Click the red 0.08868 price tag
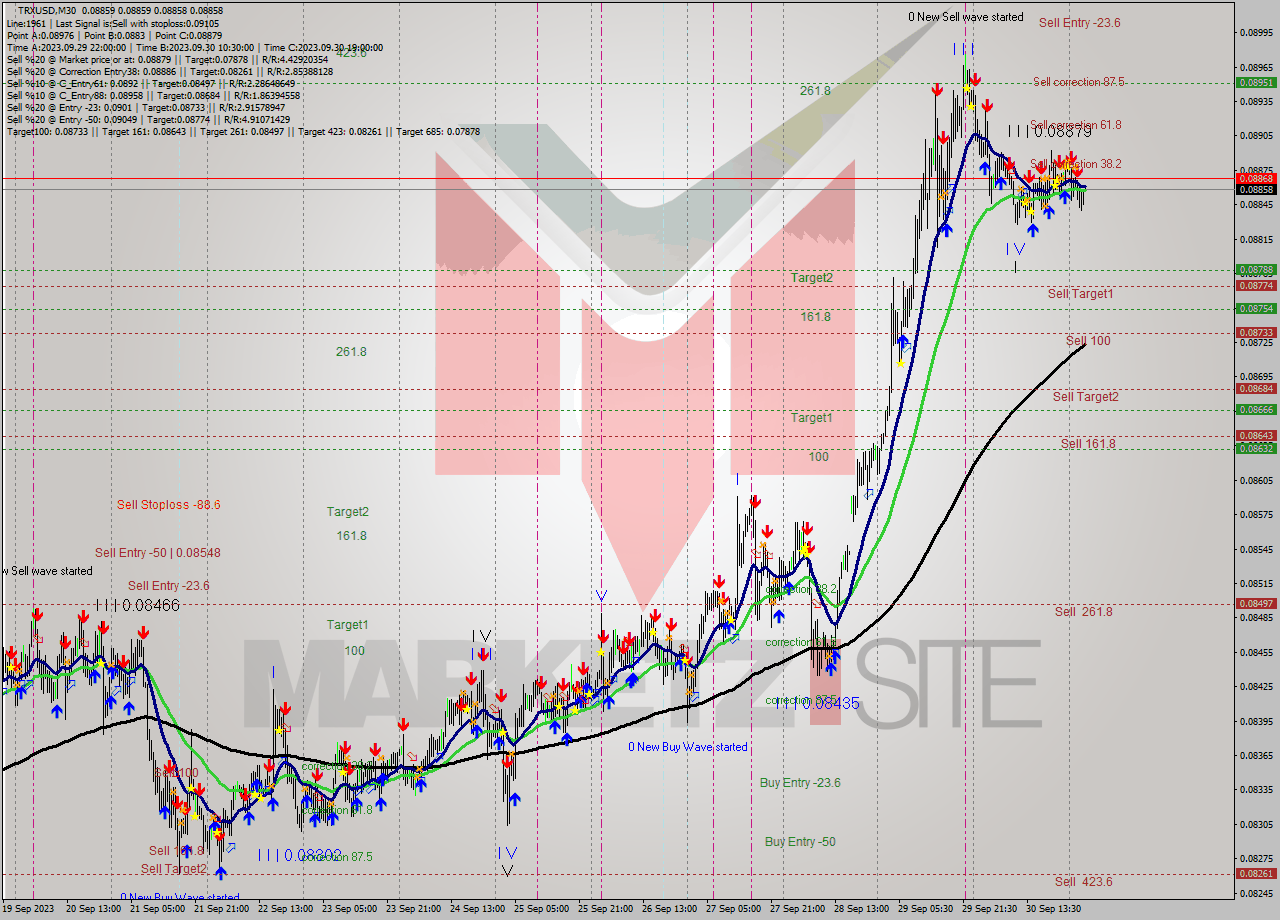This screenshot has height=920, width=1280. click(1256, 178)
